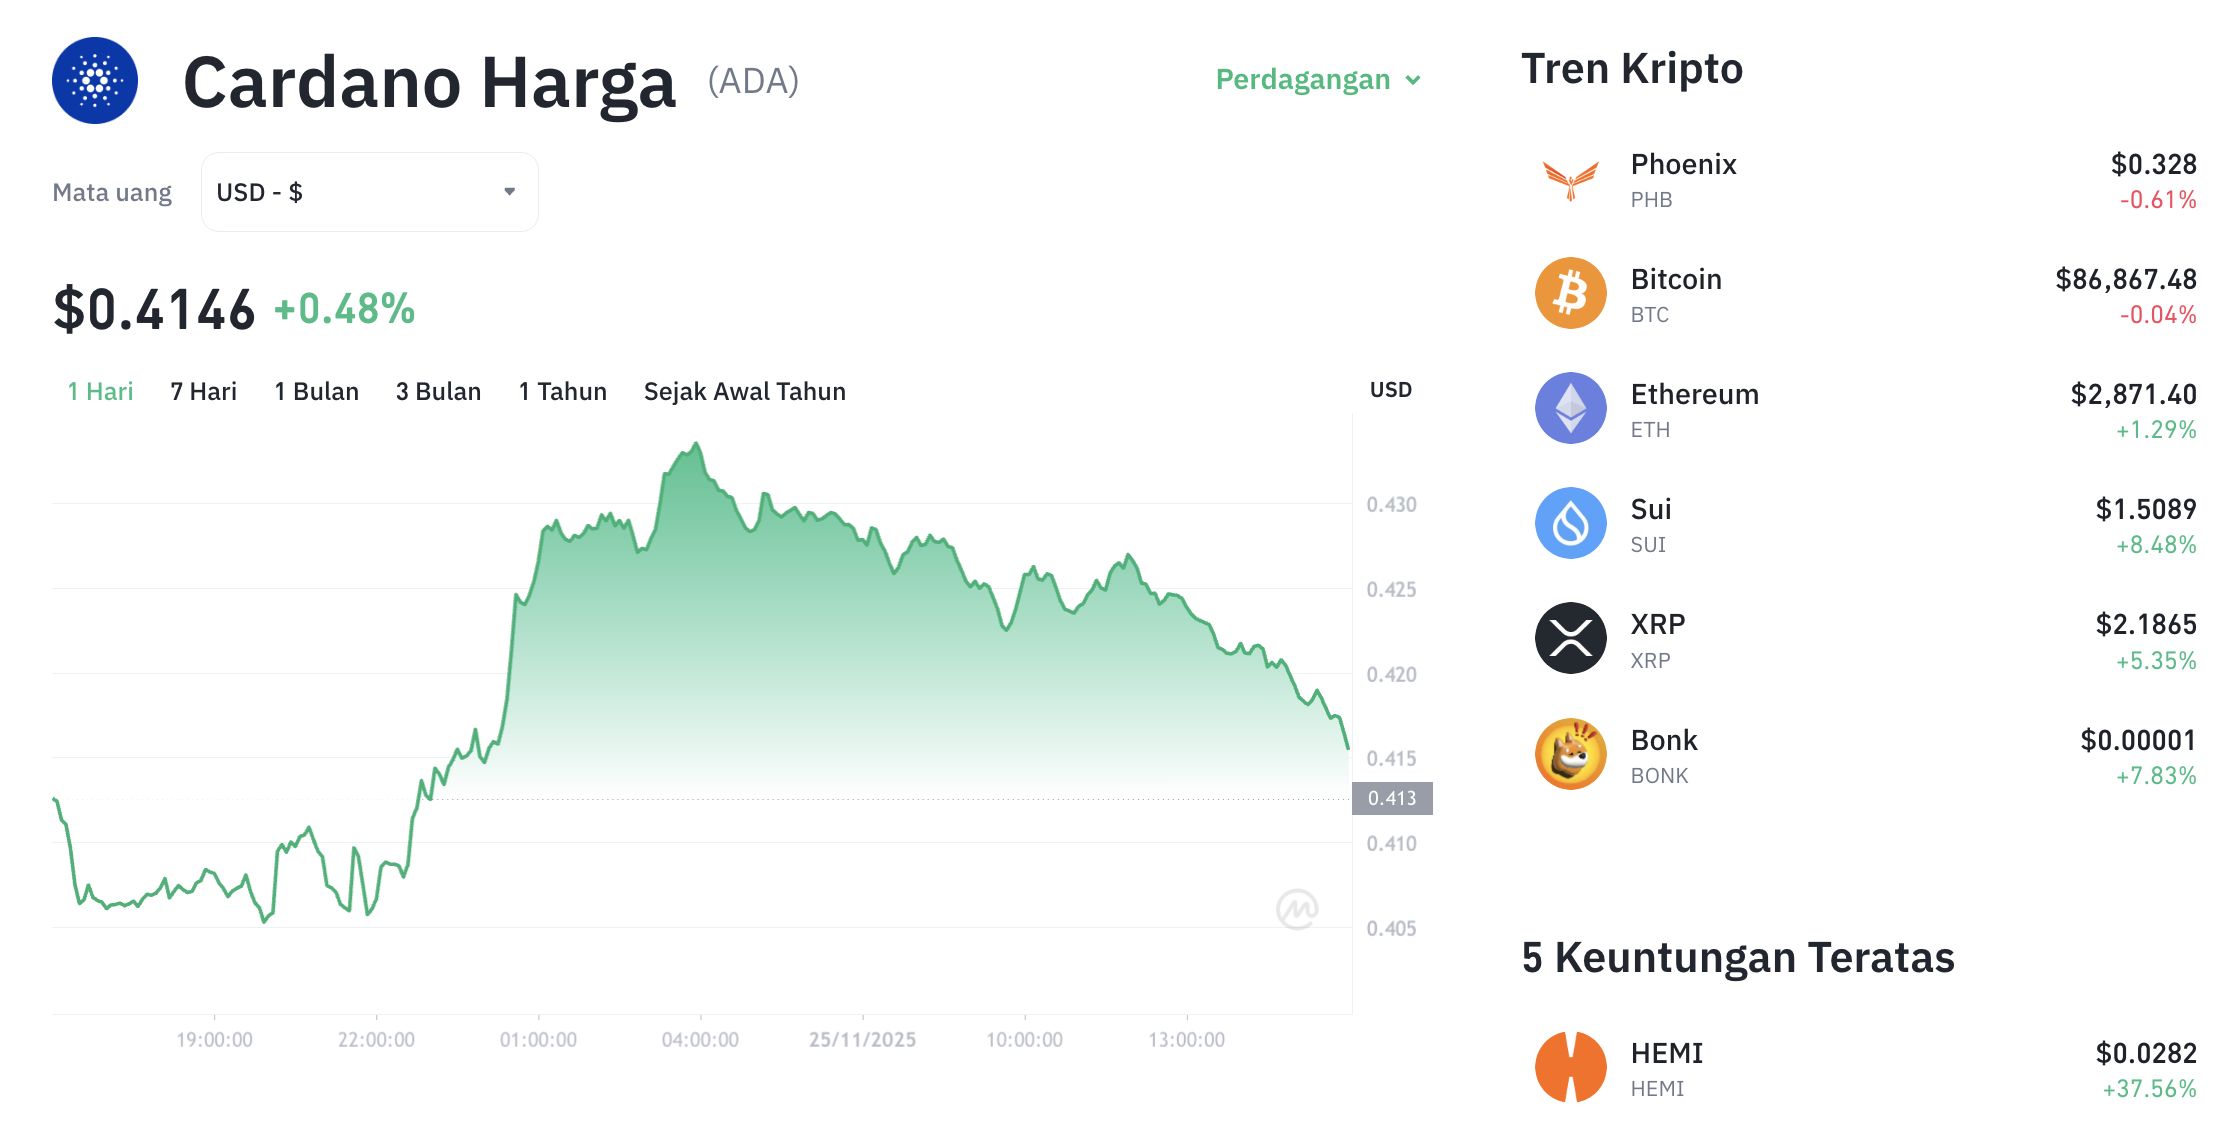Expand the Perdagangan dropdown
Image resolution: width=2214 pixels, height=1124 pixels.
click(x=1317, y=80)
